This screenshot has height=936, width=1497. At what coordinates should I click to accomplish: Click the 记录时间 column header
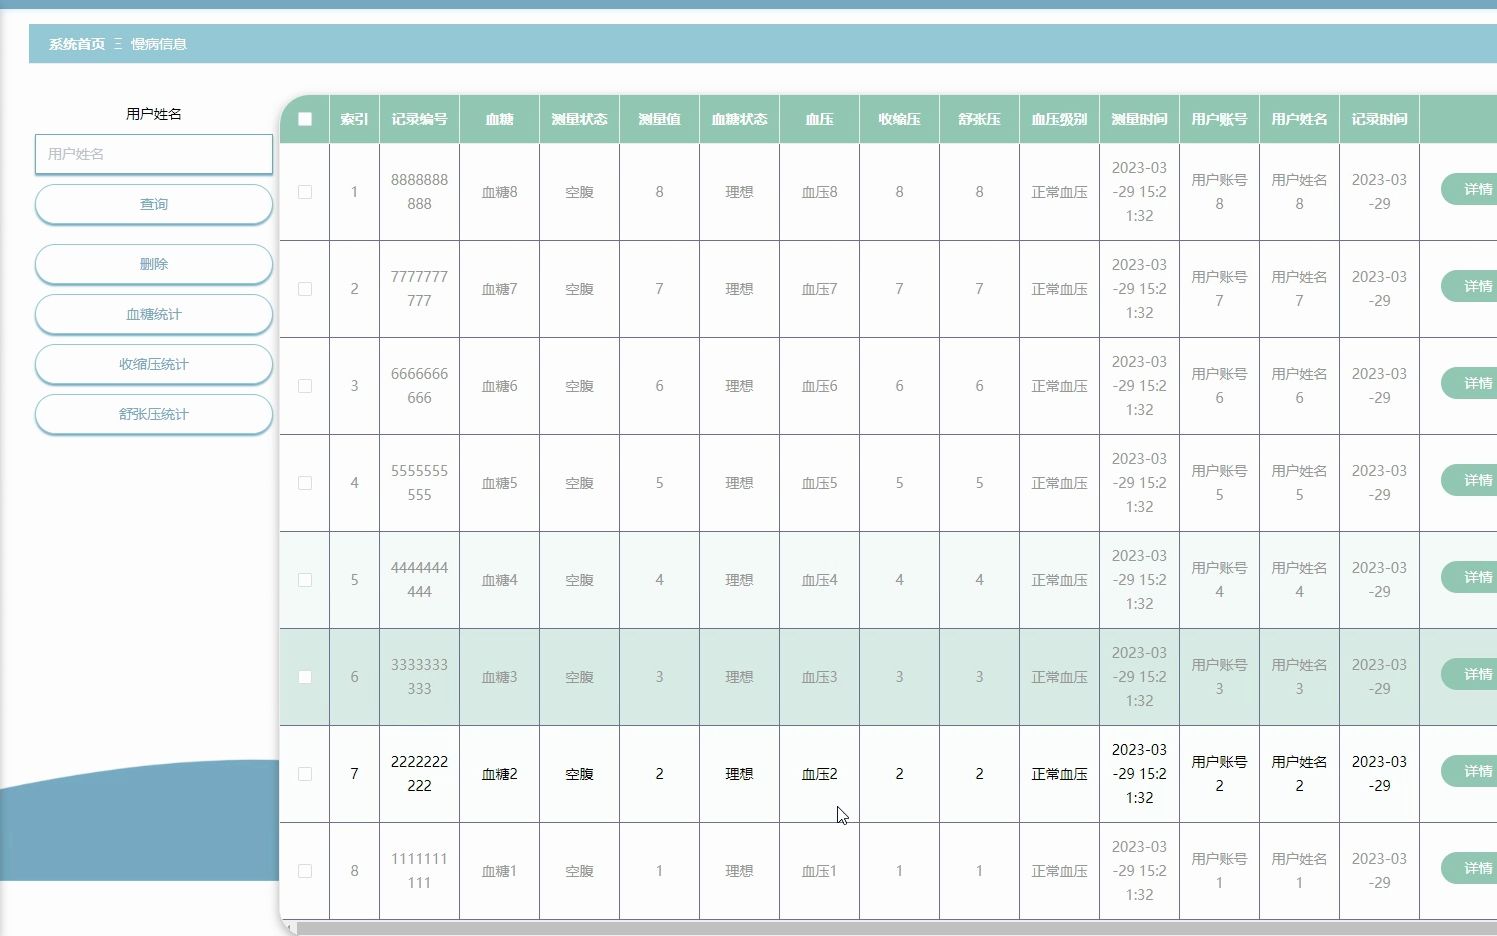[x=1379, y=119]
